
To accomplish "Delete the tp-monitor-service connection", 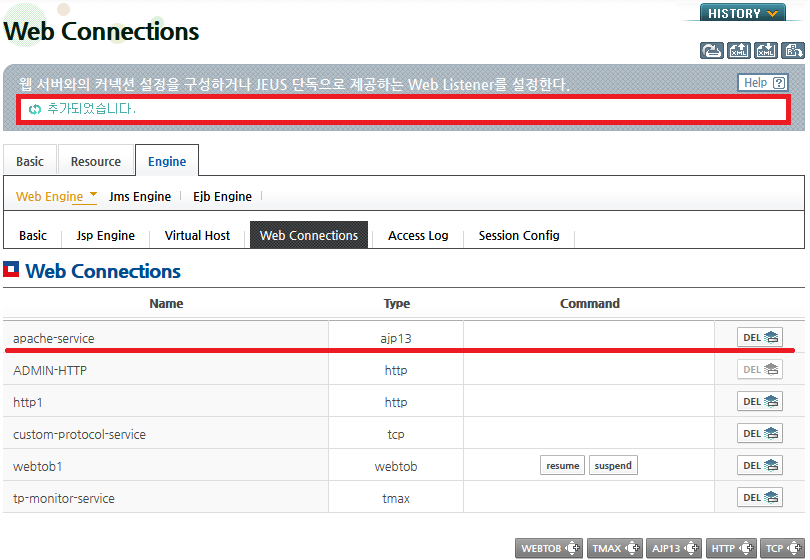I will point(759,497).
